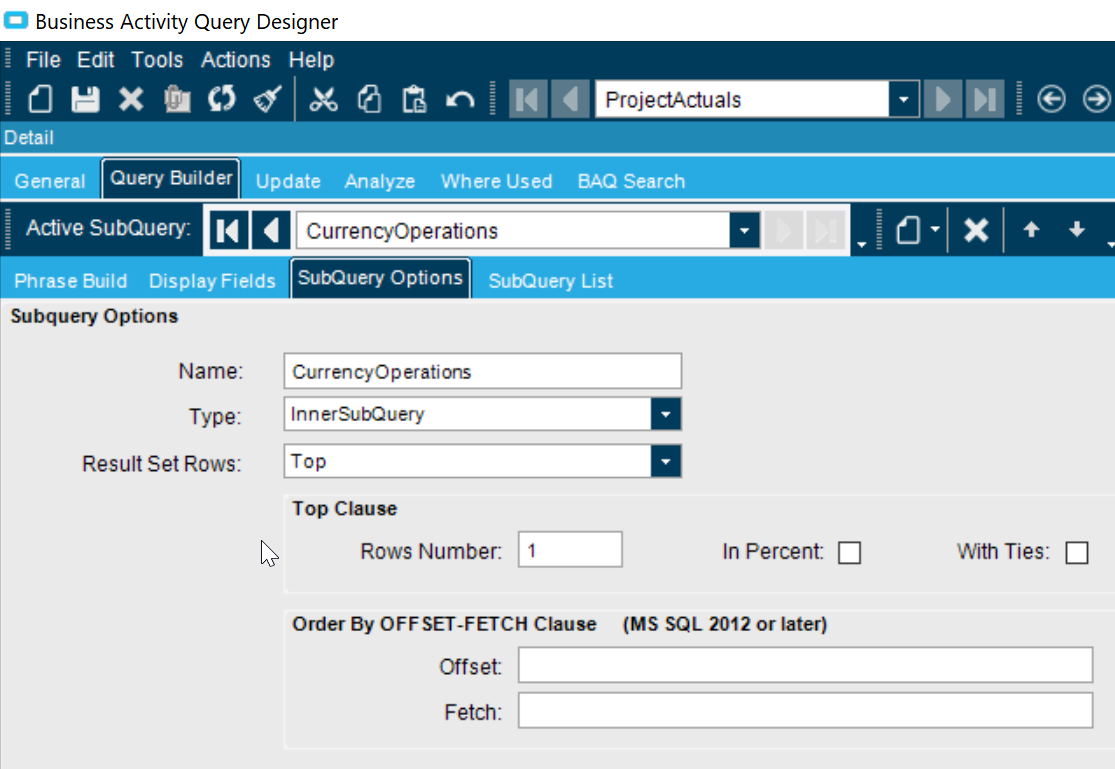Open the Type InnerSubQuery dropdown

pyautogui.click(x=666, y=414)
